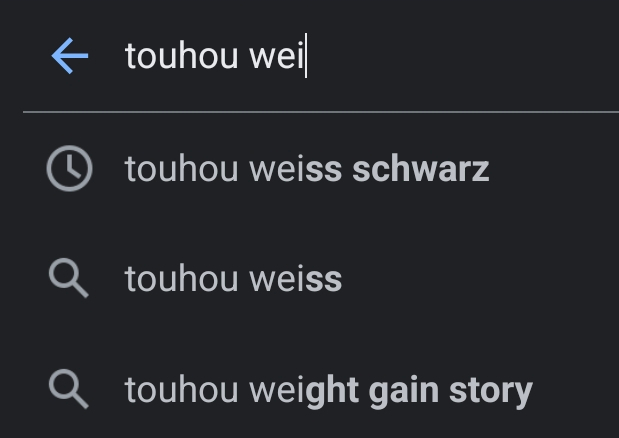Screen dimensions: 619x438
Task: Choose the "touhou weiss" search suggestion
Action: (x=233, y=280)
